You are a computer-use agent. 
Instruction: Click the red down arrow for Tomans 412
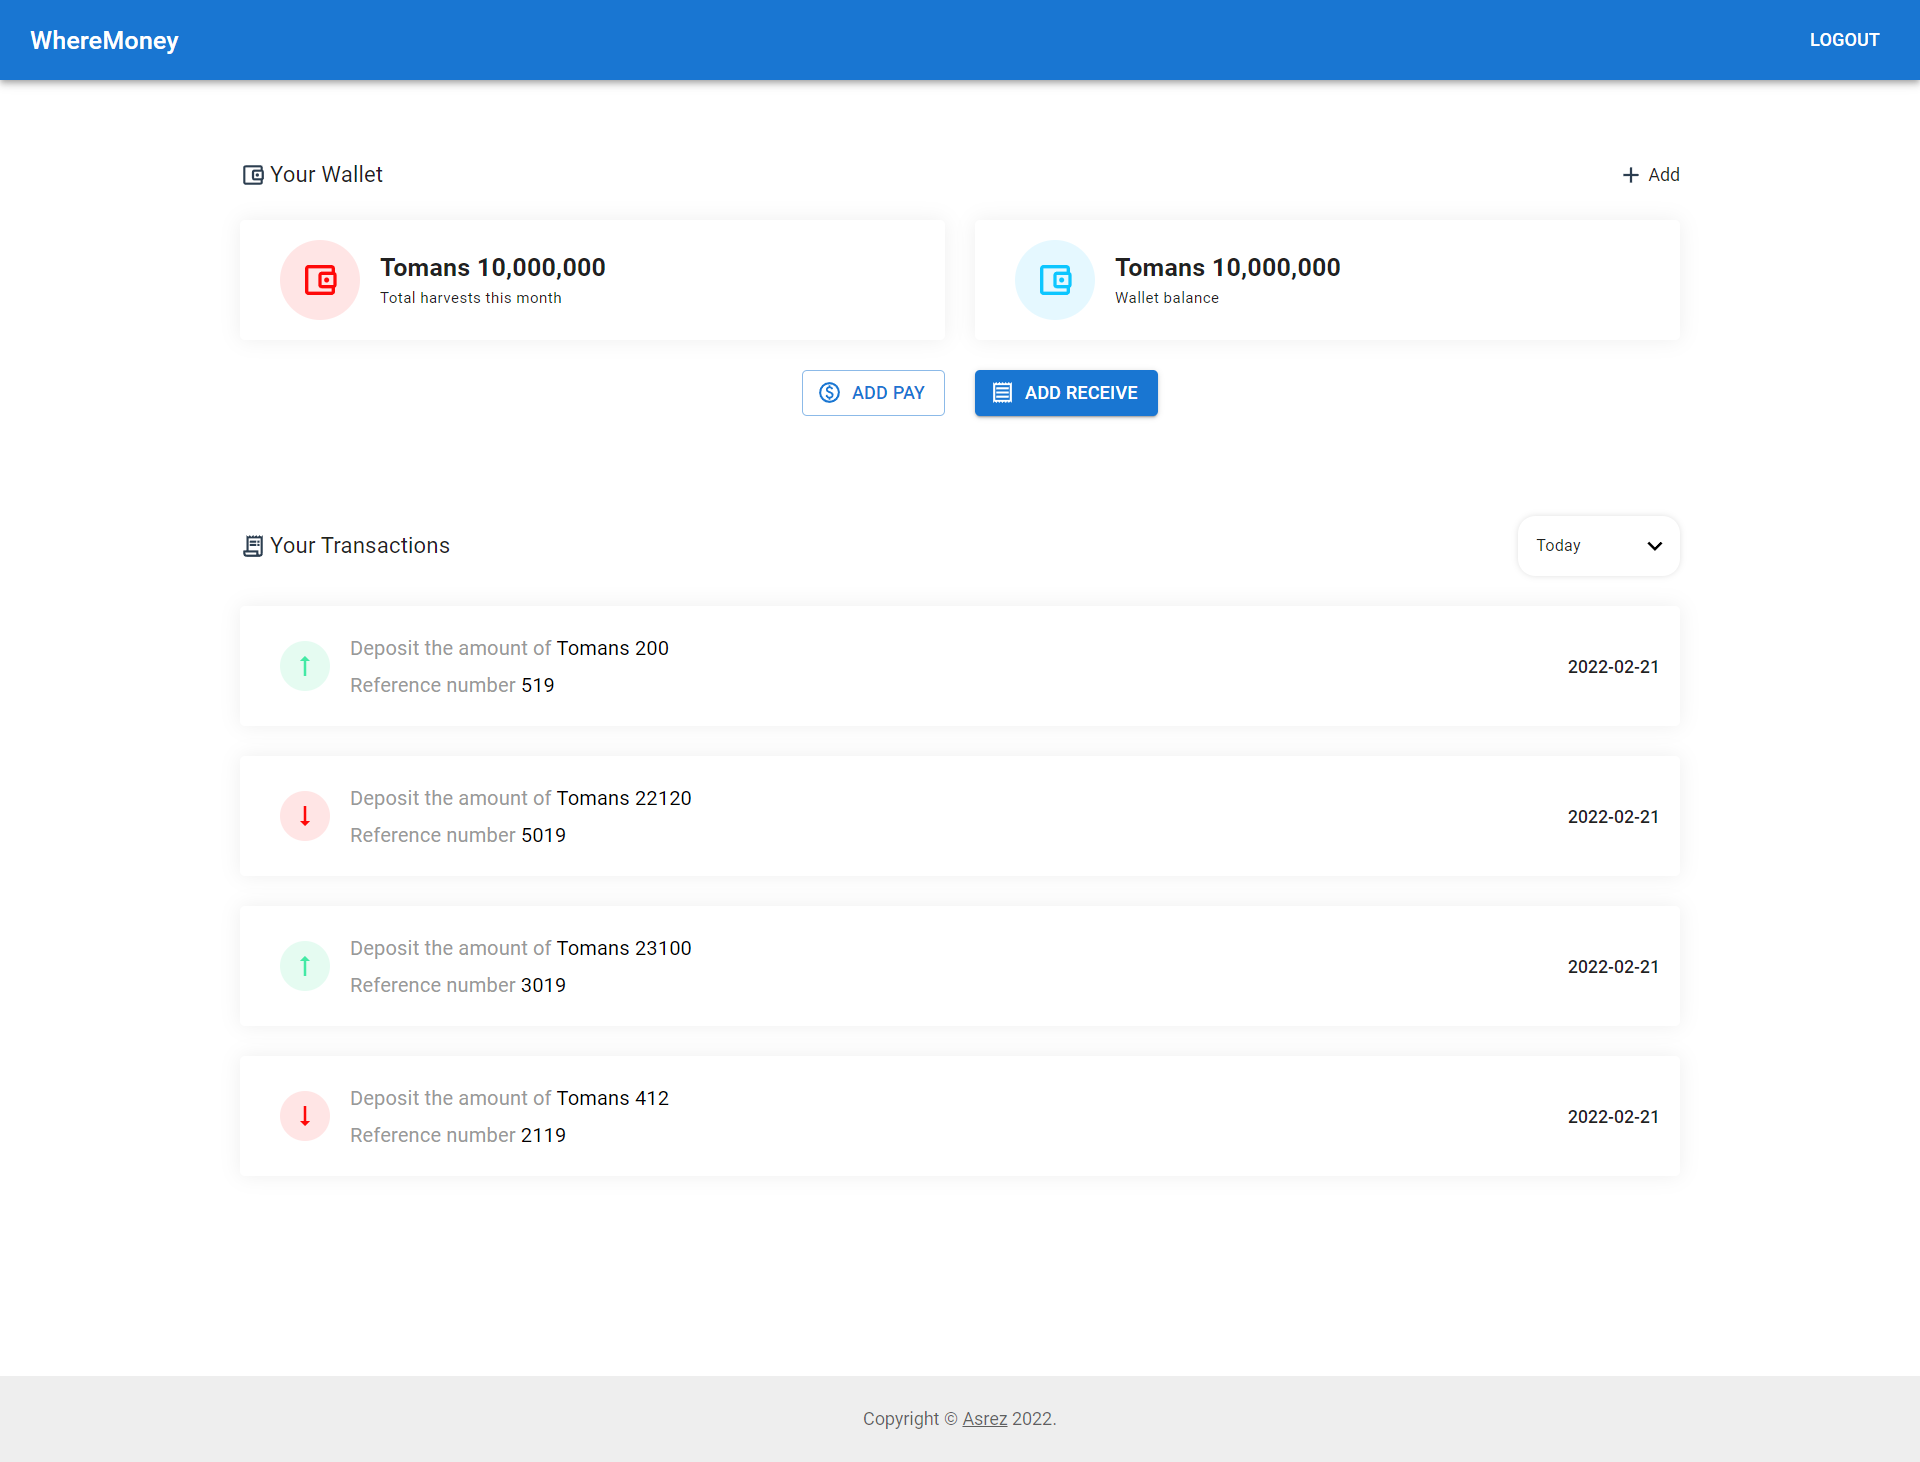[x=305, y=1116]
